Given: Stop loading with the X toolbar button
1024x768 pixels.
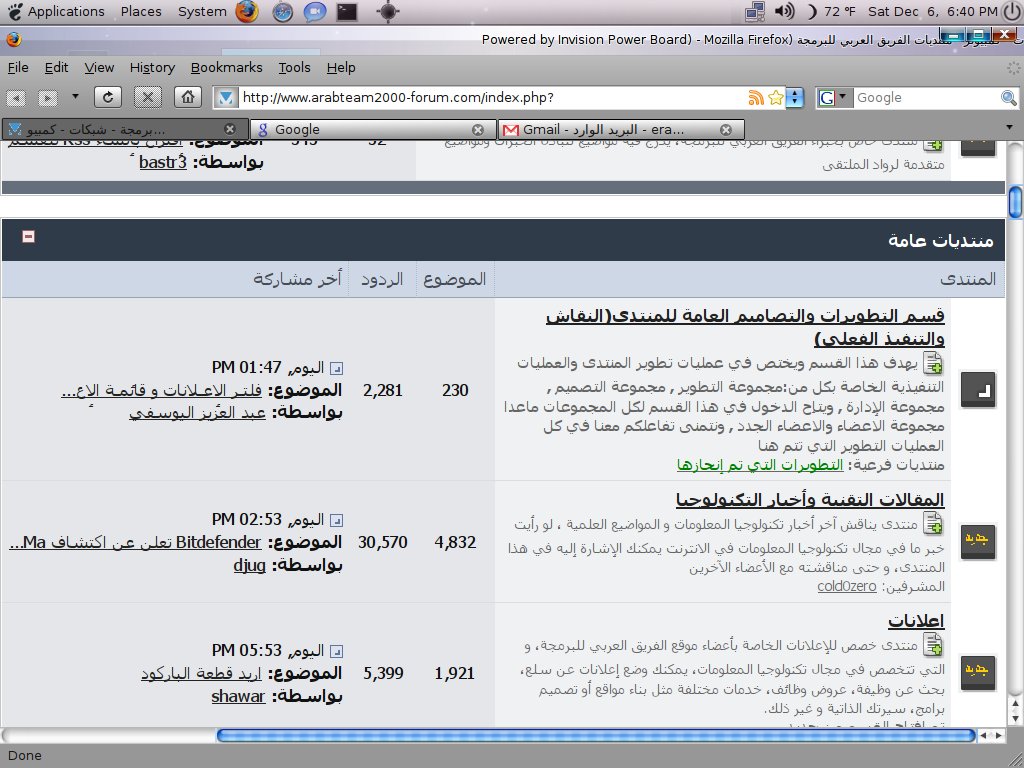Looking at the screenshot, I should 148,97.
